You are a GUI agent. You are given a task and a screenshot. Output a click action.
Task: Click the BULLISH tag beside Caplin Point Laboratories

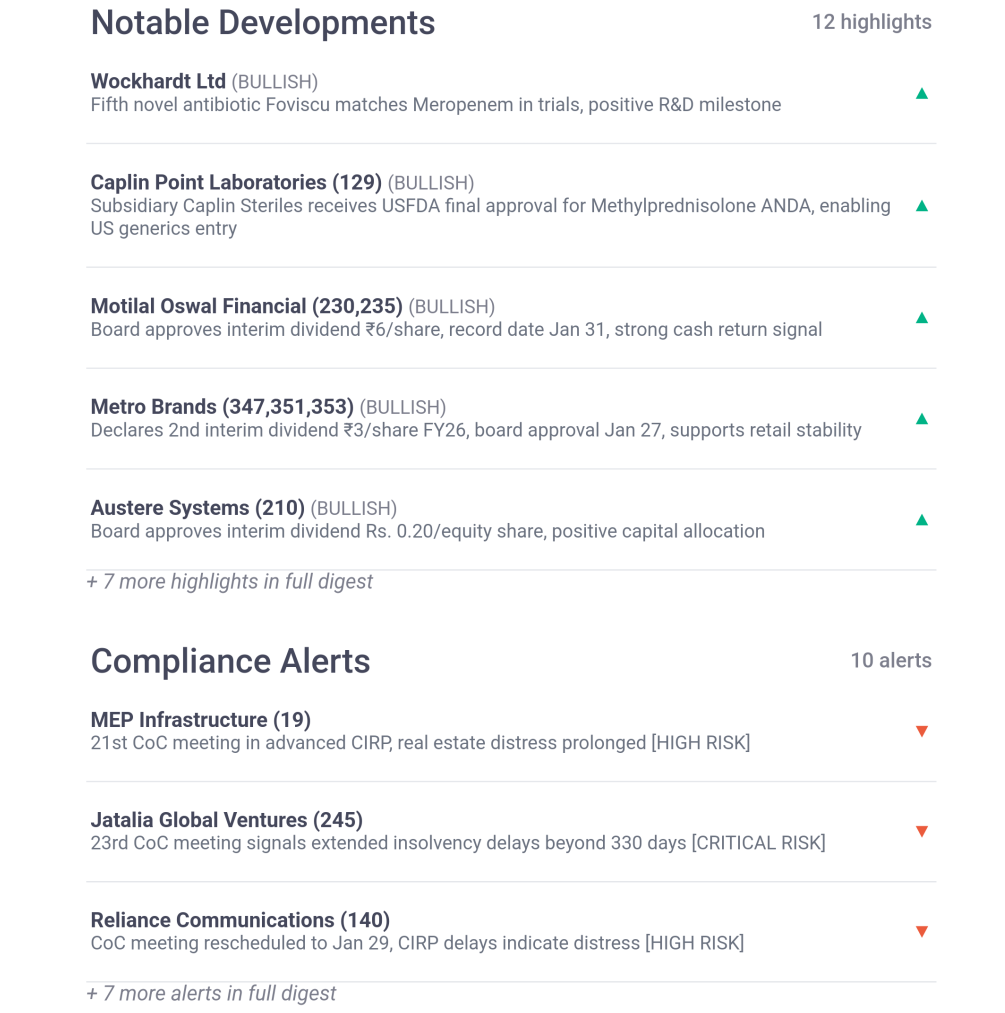[x=431, y=183]
